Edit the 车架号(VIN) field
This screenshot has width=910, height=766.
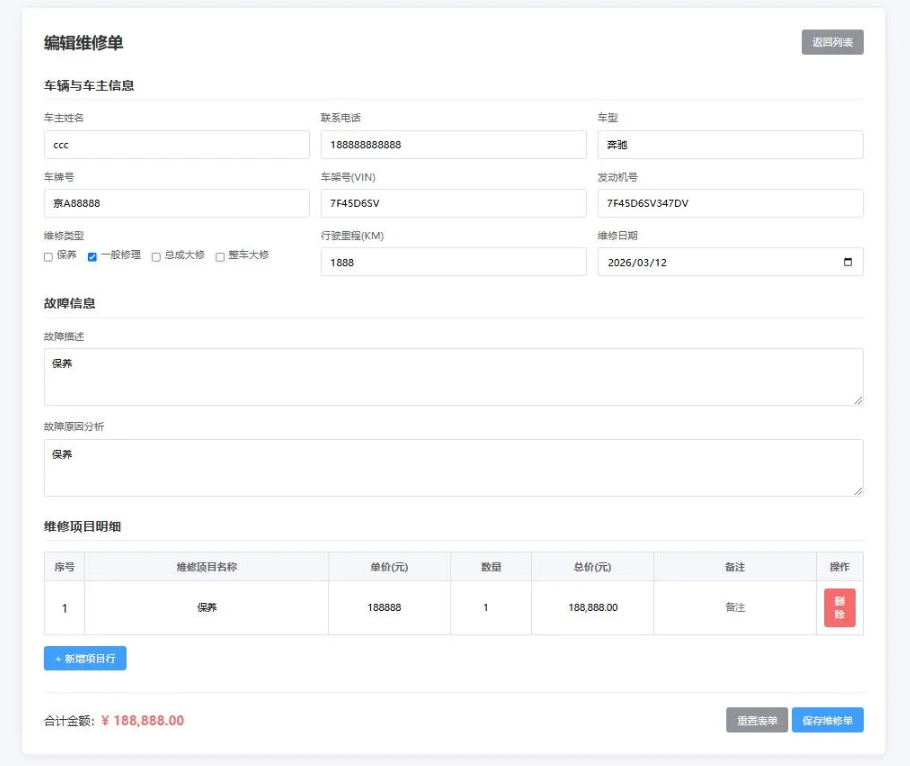[453, 204]
